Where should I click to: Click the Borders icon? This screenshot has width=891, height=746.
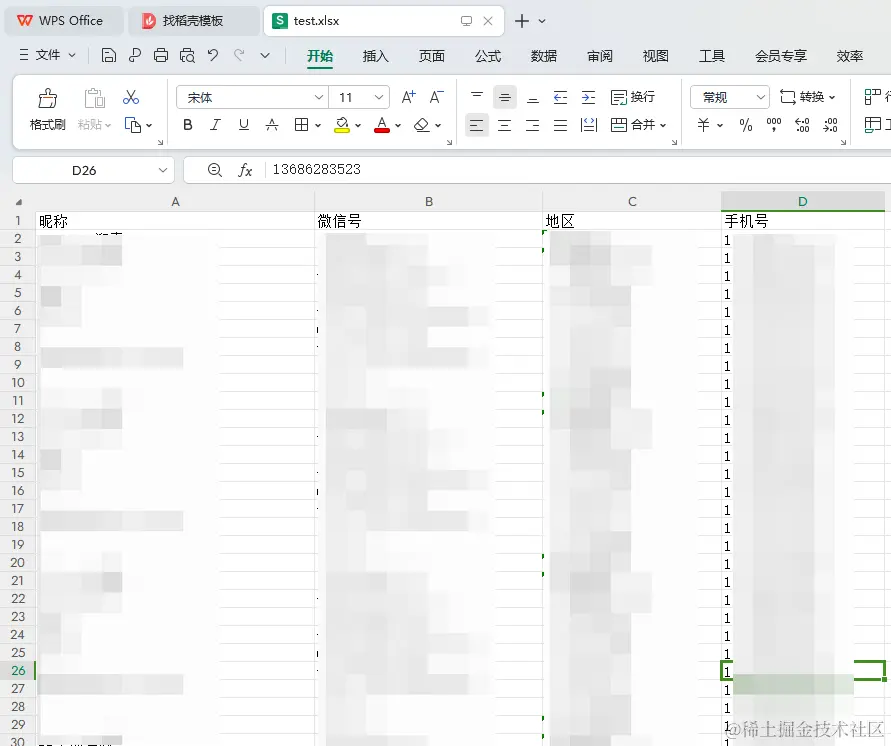point(302,125)
